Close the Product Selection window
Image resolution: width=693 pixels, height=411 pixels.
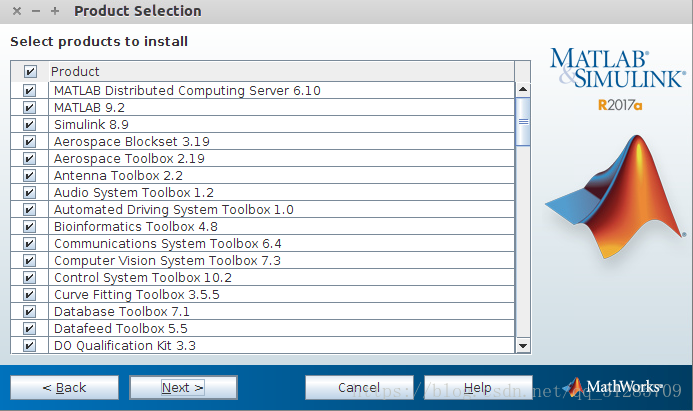point(17,11)
